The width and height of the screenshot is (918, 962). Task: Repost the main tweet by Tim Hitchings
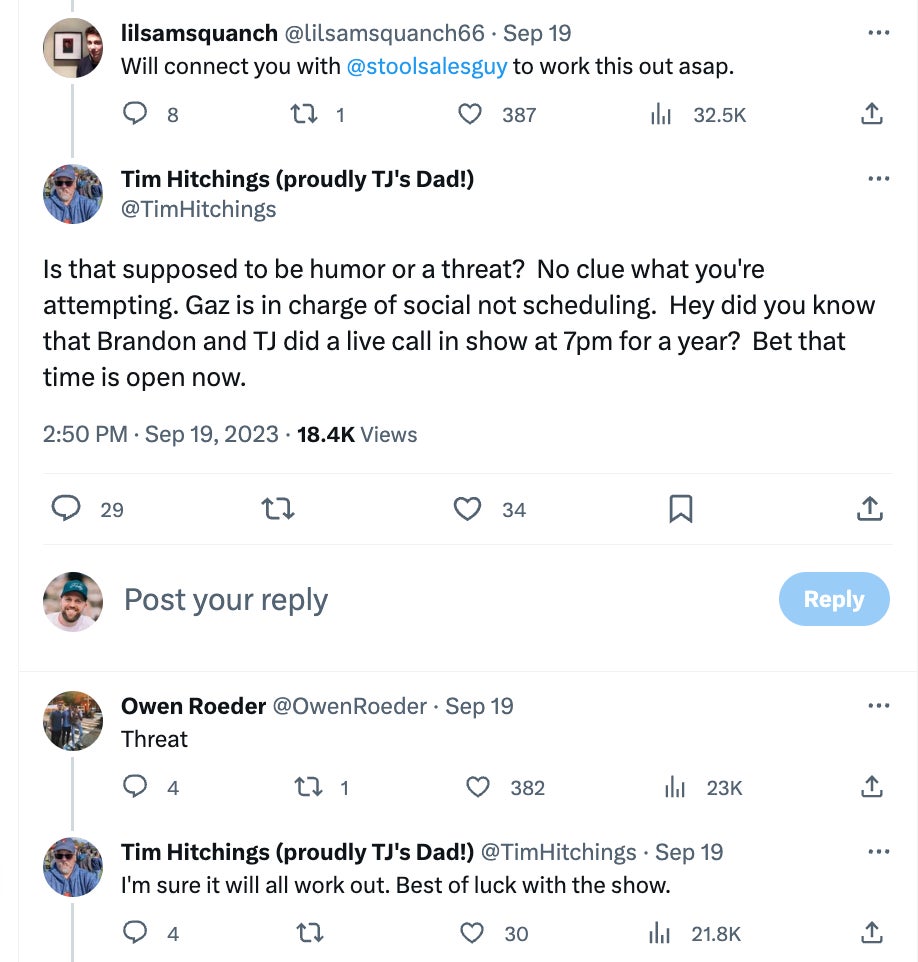[277, 509]
